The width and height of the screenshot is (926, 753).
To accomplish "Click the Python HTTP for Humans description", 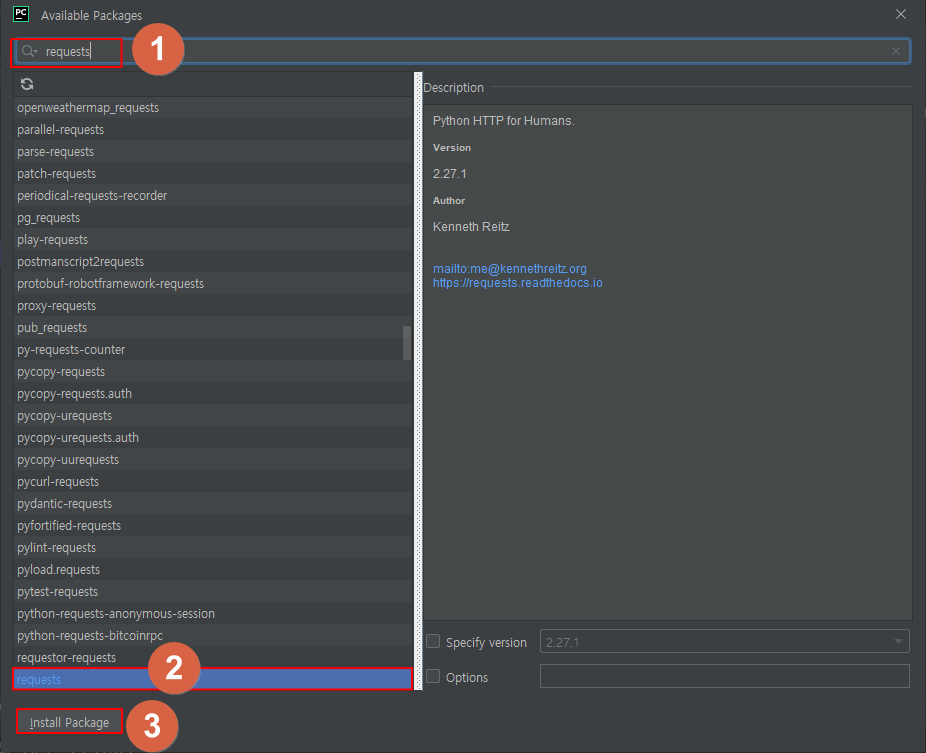I will (504, 120).
